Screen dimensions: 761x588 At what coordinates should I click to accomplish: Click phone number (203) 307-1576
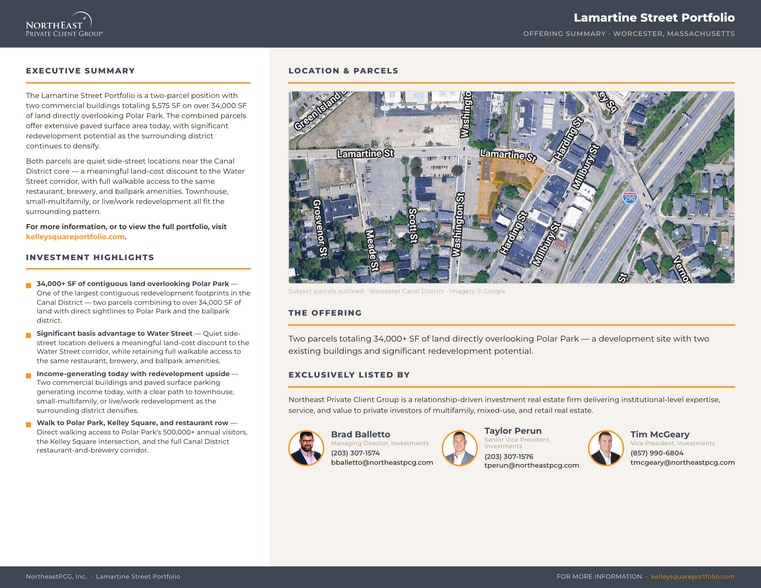pyautogui.click(x=509, y=457)
